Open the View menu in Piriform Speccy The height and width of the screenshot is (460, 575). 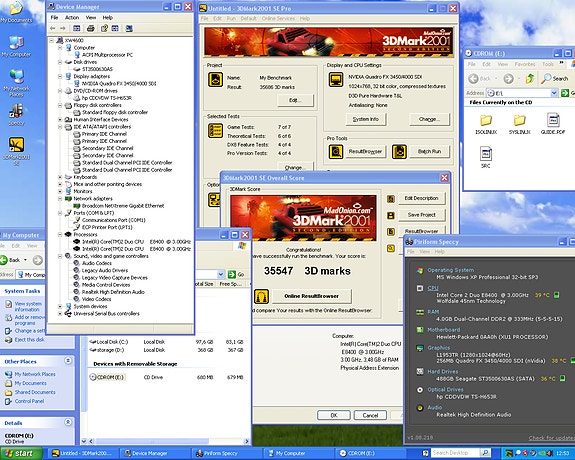coord(424,252)
